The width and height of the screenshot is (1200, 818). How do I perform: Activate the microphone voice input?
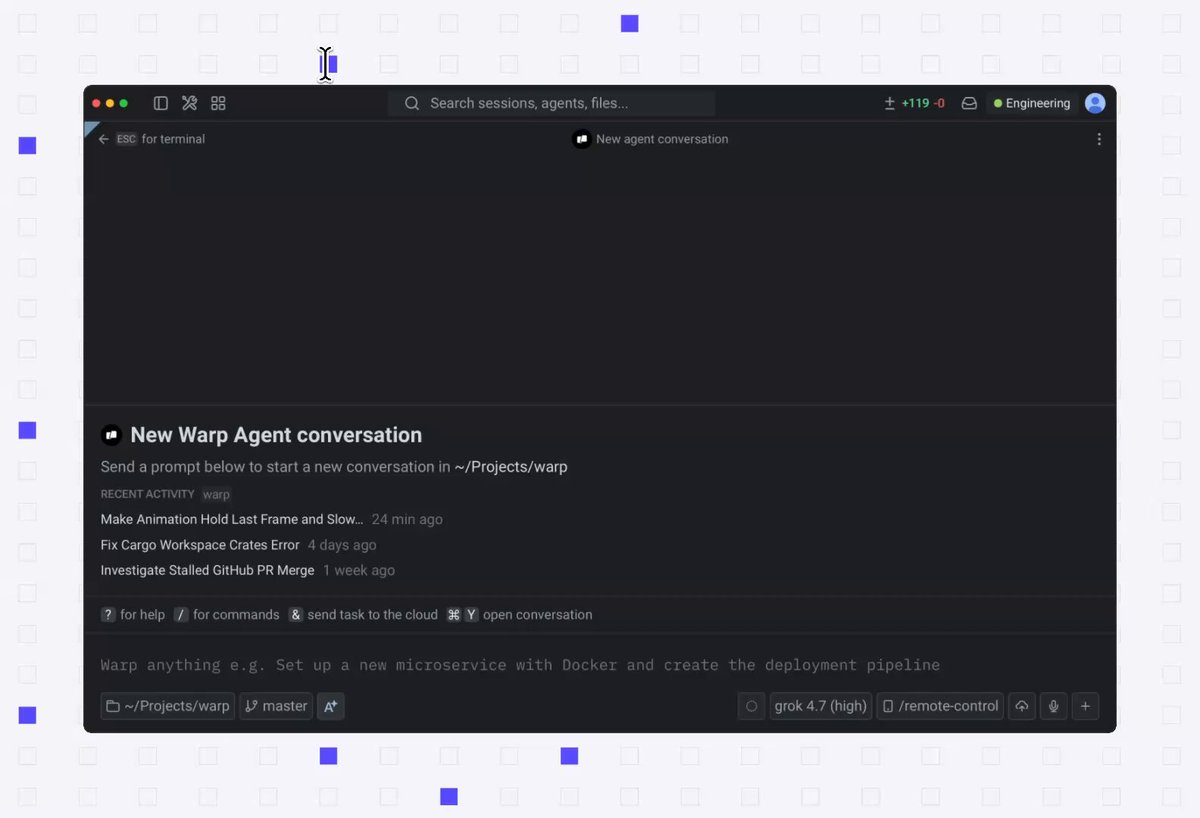click(1053, 706)
